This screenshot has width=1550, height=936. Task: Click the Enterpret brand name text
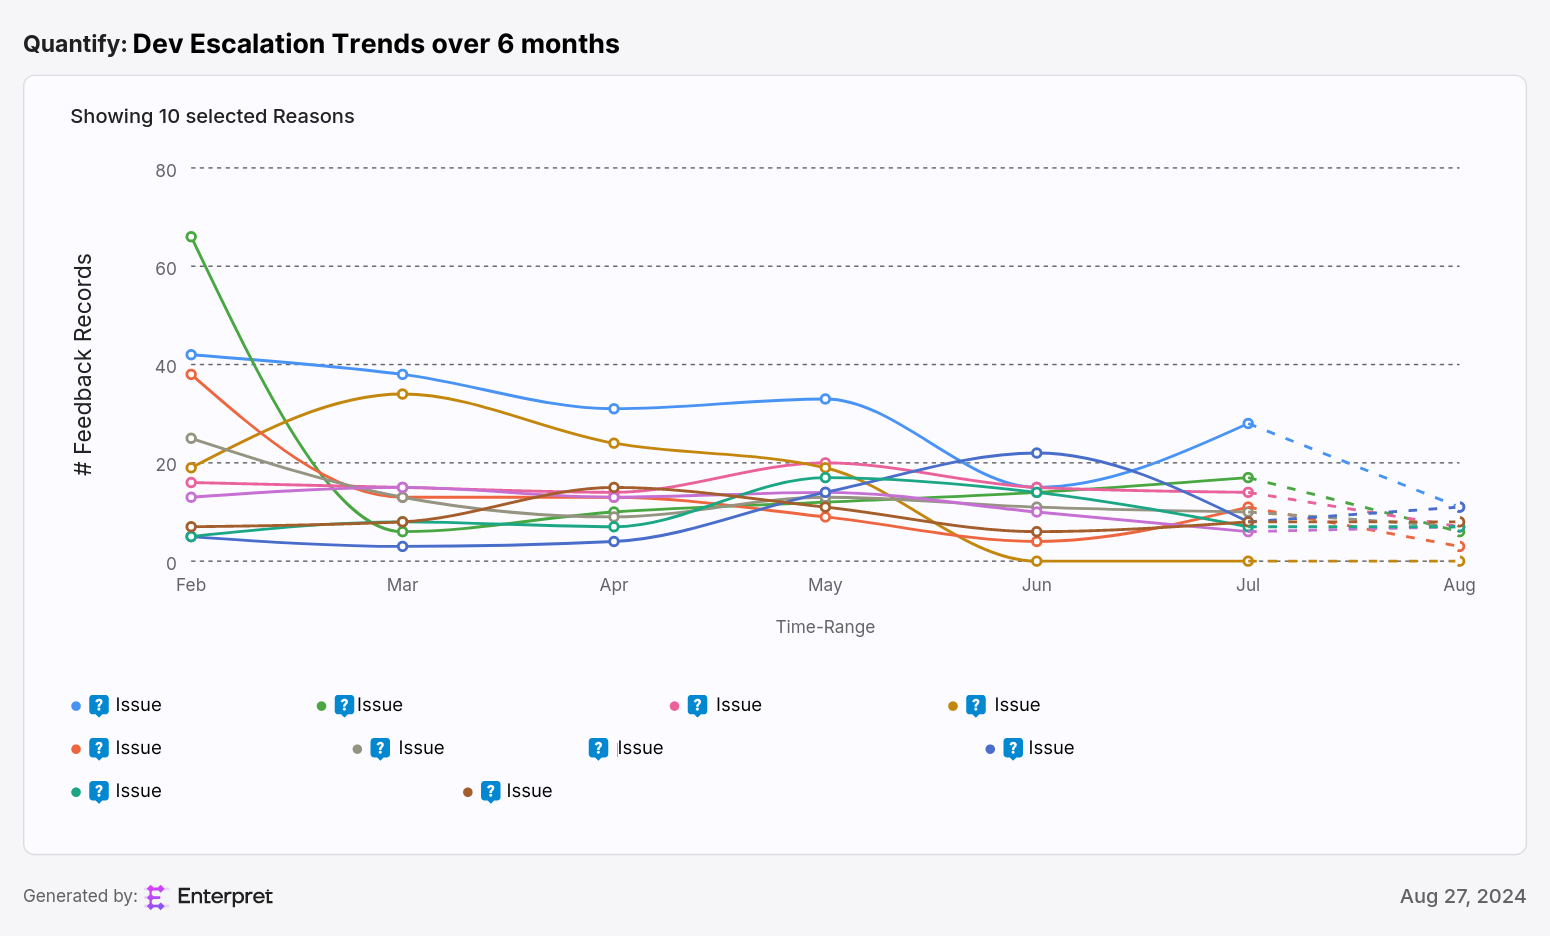pos(225,896)
